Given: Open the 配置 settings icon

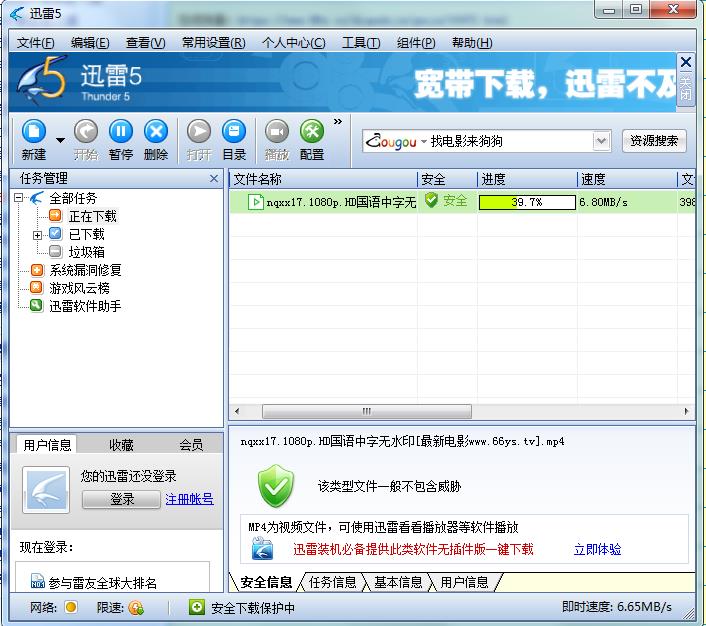Looking at the screenshot, I should [x=312, y=141].
